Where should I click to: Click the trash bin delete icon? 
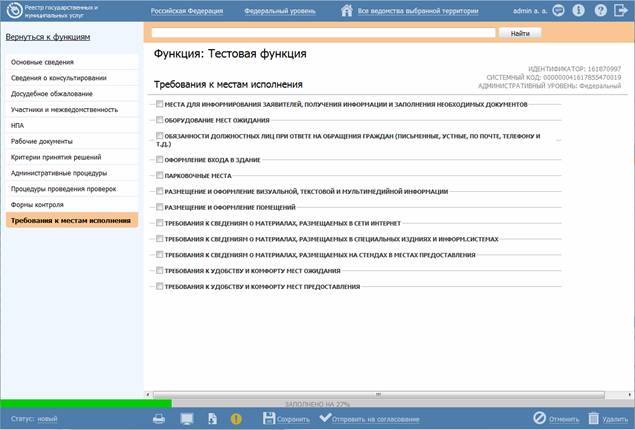pyautogui.click(x=593, y=418)
